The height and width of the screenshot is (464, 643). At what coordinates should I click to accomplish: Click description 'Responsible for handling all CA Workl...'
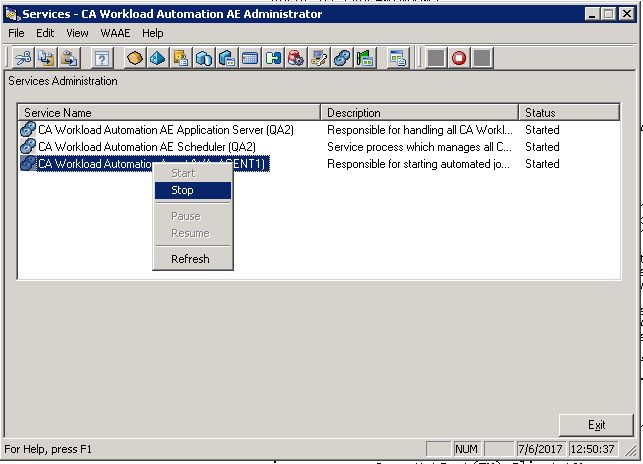point(420,130)
